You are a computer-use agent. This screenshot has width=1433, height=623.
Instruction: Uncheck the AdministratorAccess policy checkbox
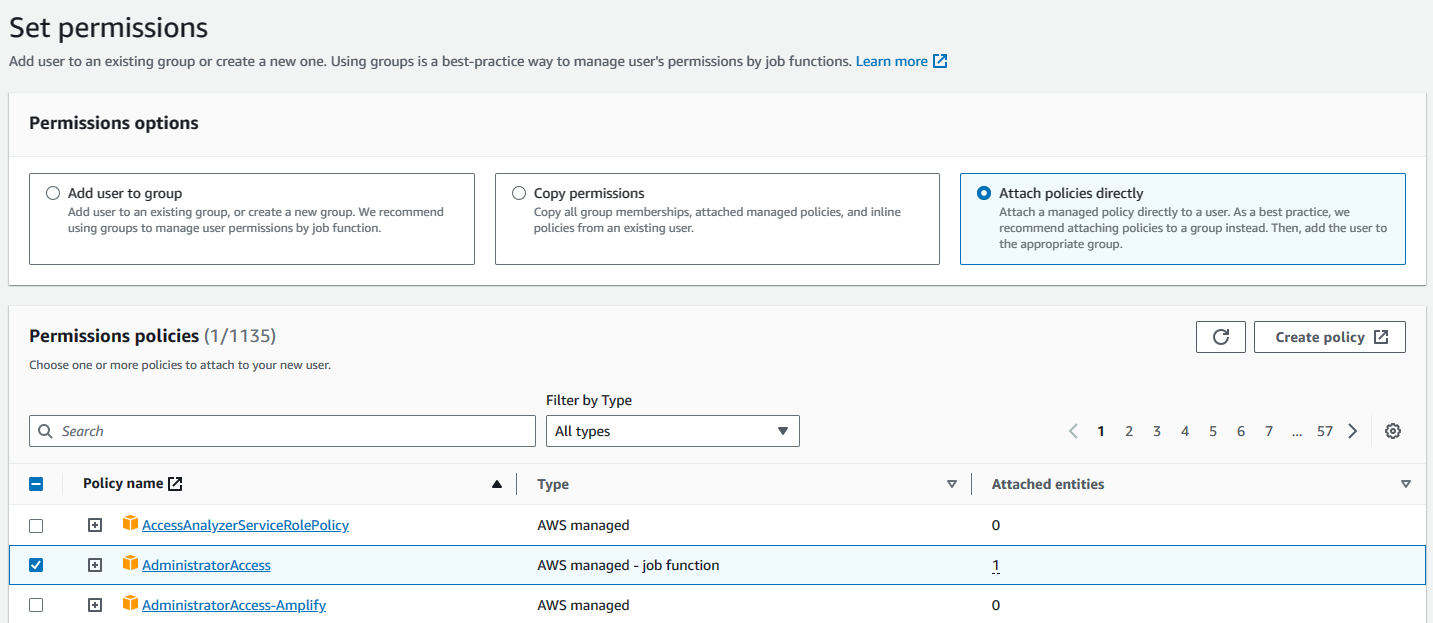(36, 565)
